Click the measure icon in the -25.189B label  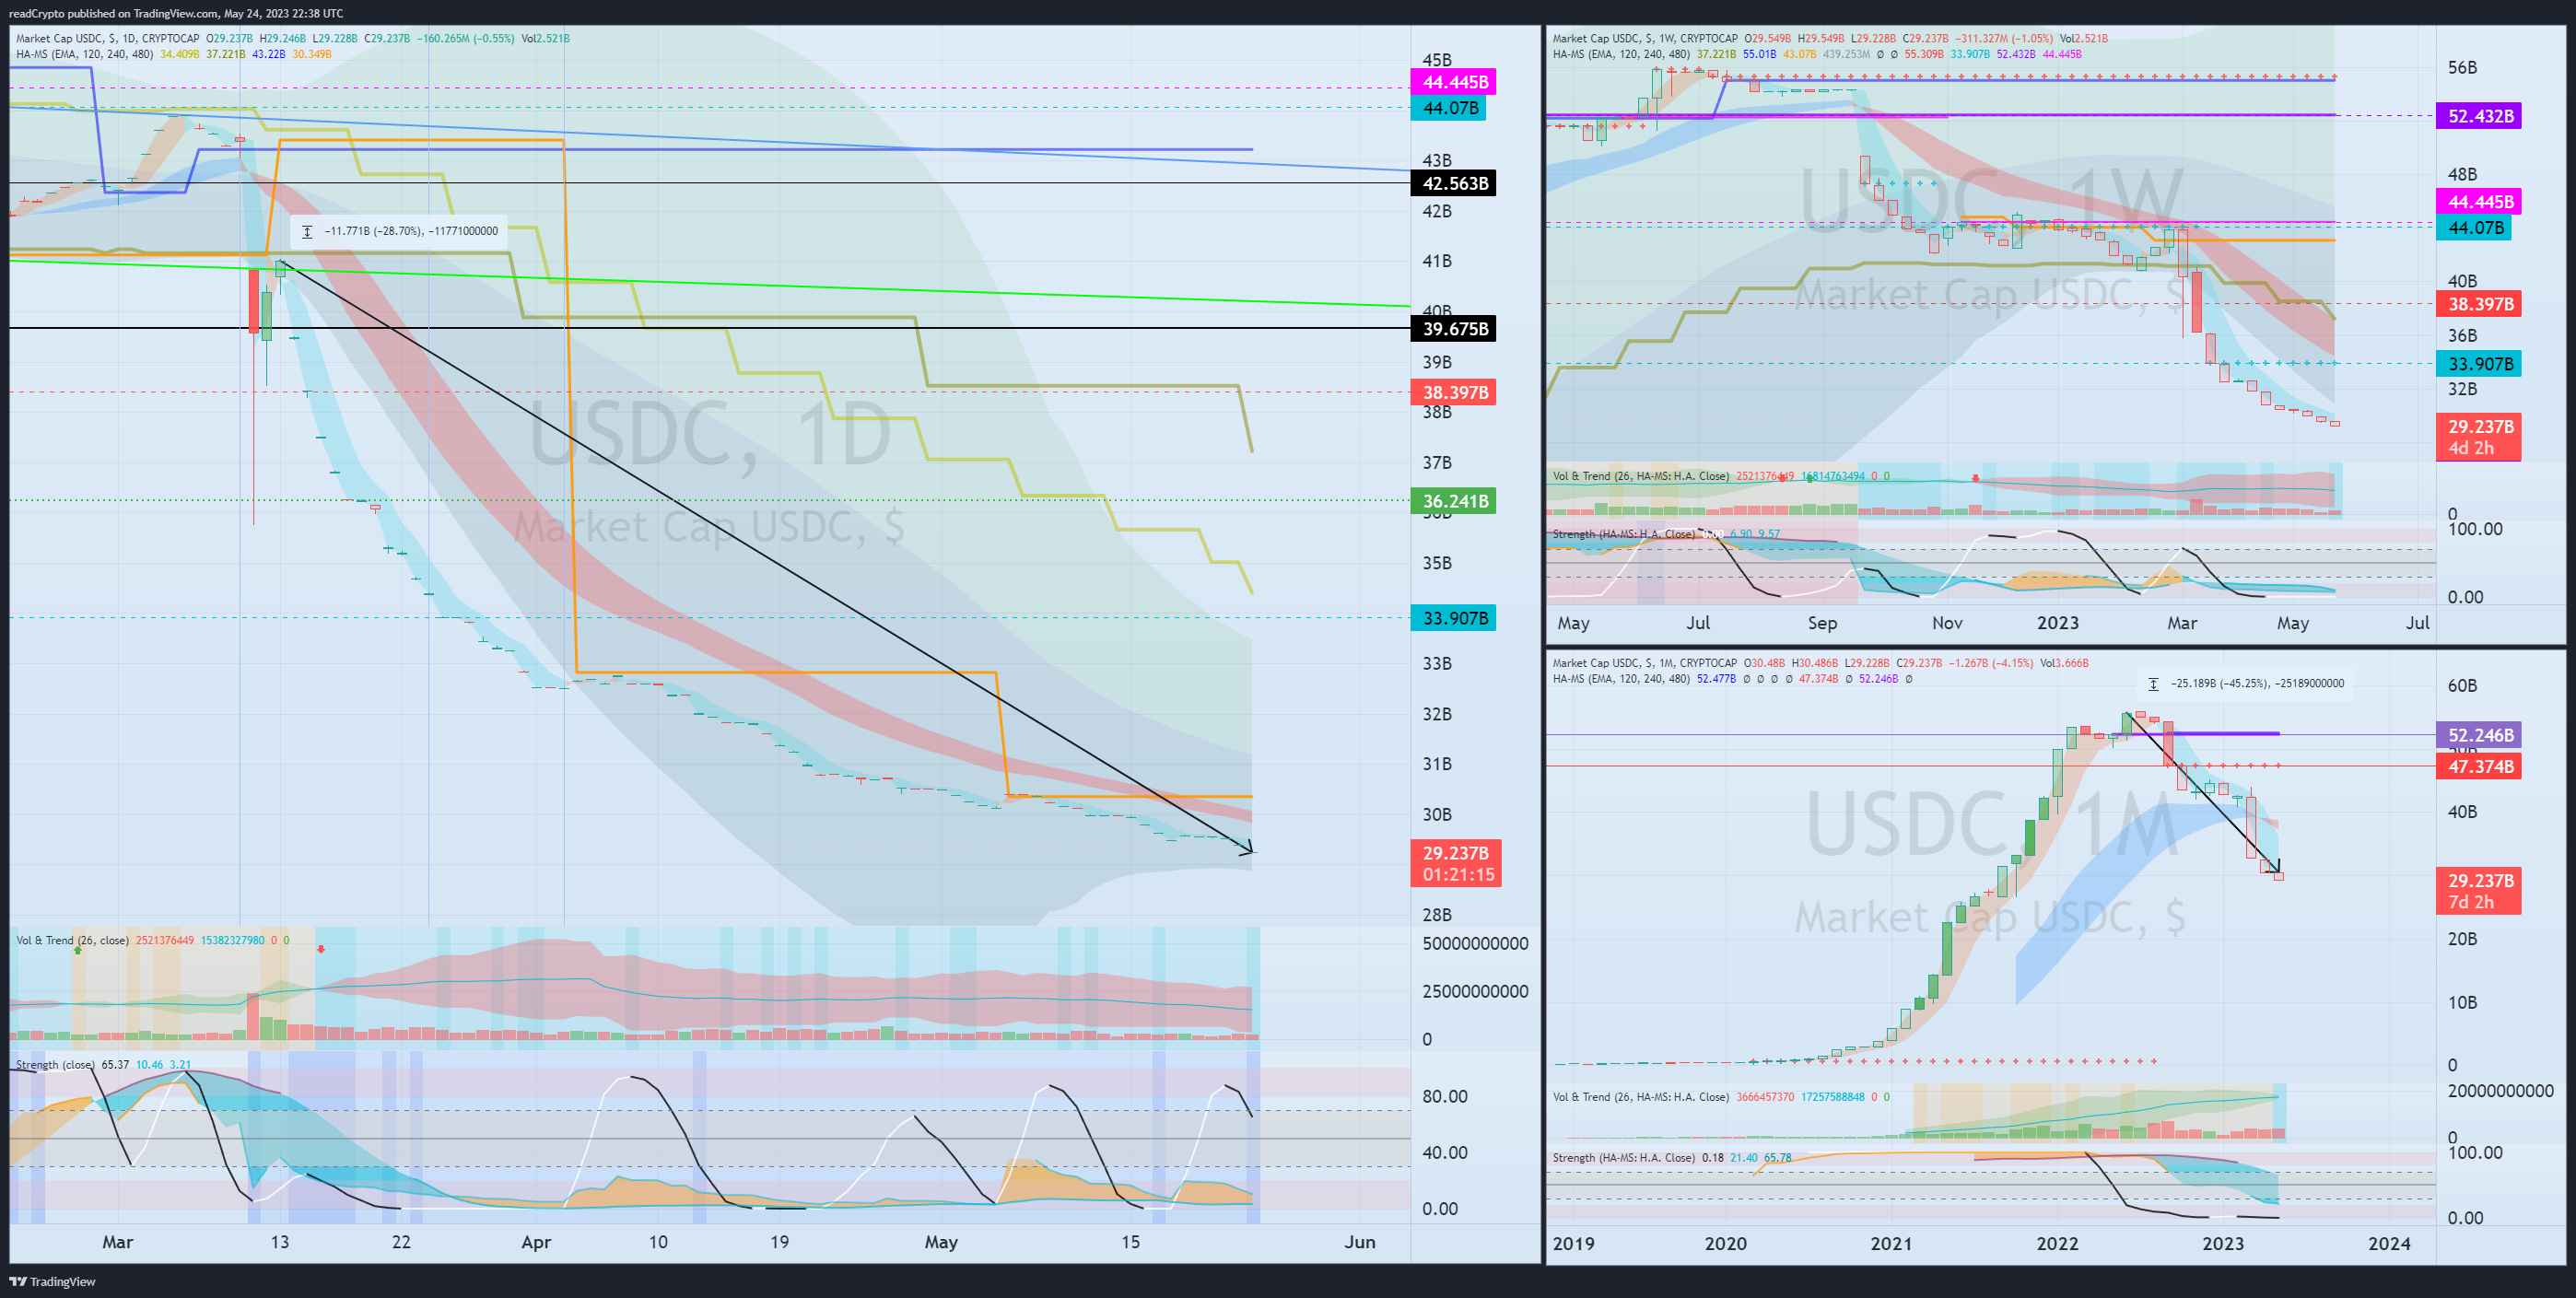pyautogui.click(x=2153, y=684)
